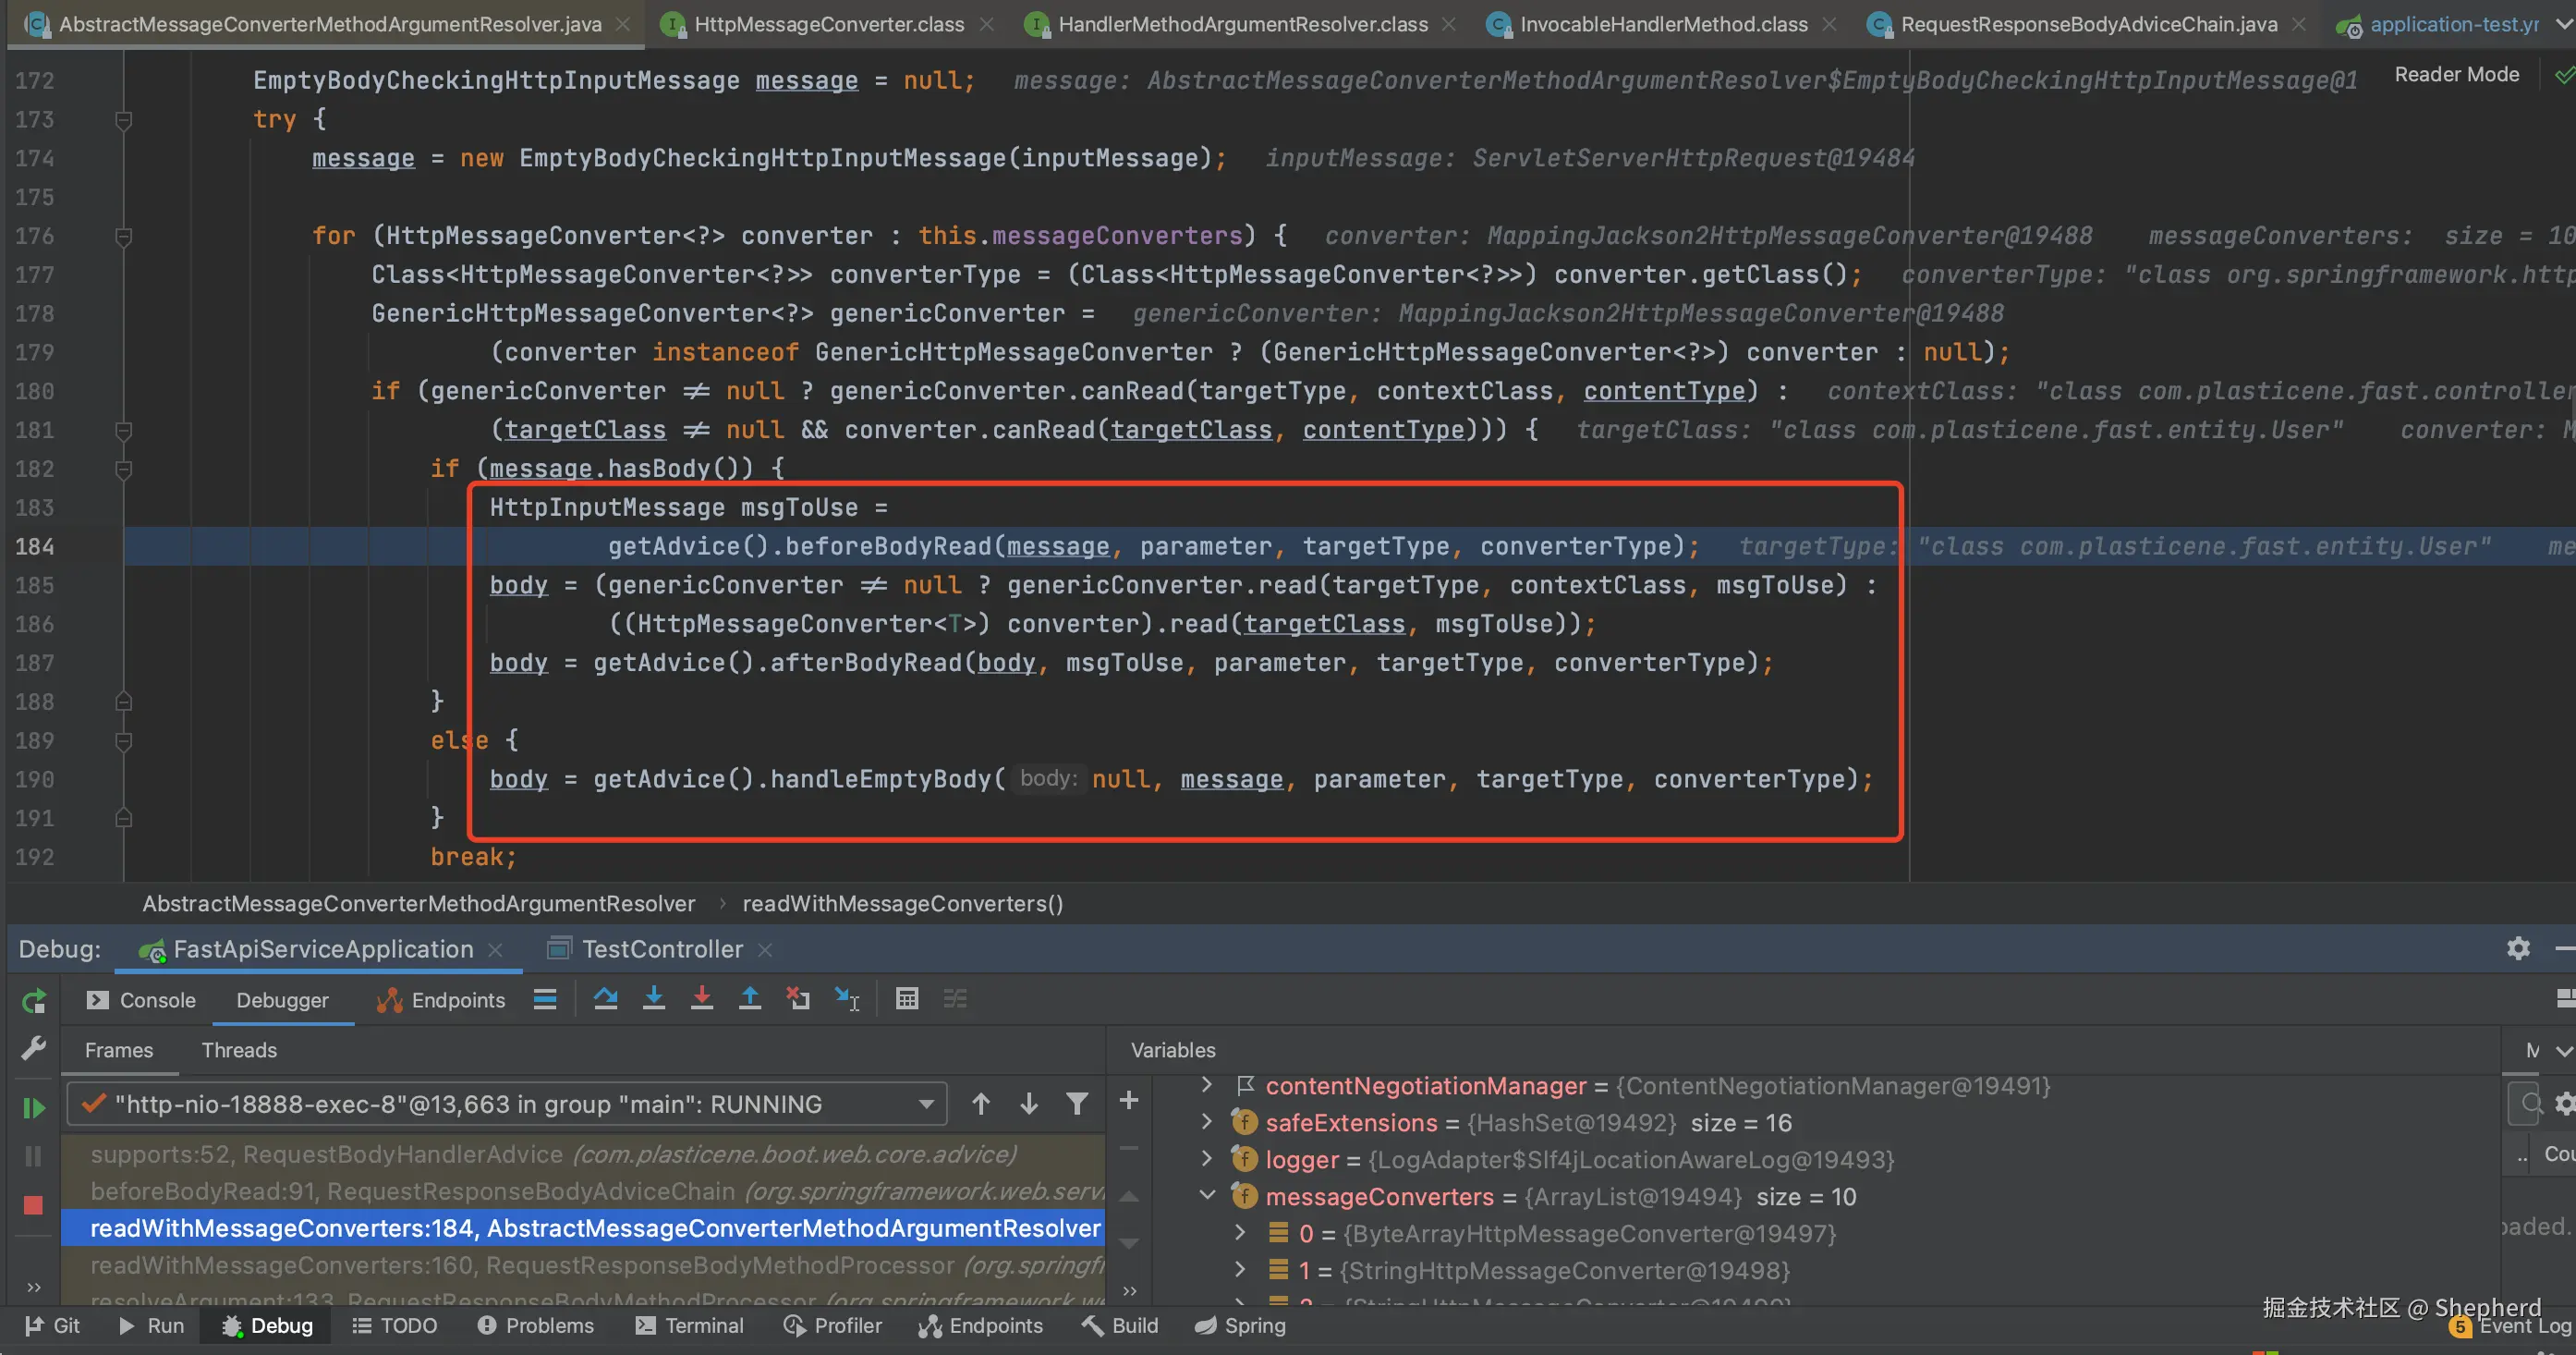Image resolution: width=2576 pixels, height=1355 pixels.
Task: Expand the safeExtensions variable node
Action: point(1207,1122)
